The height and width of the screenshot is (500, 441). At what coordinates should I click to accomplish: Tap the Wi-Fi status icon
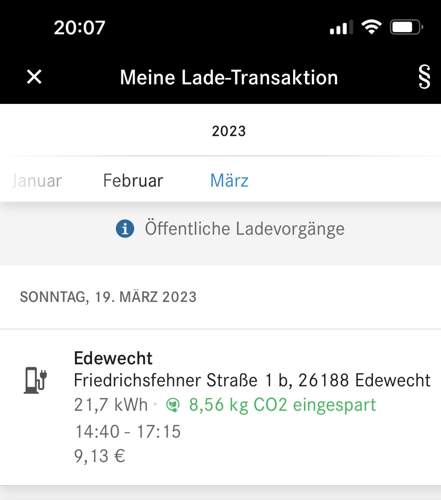tap(372, 27)
